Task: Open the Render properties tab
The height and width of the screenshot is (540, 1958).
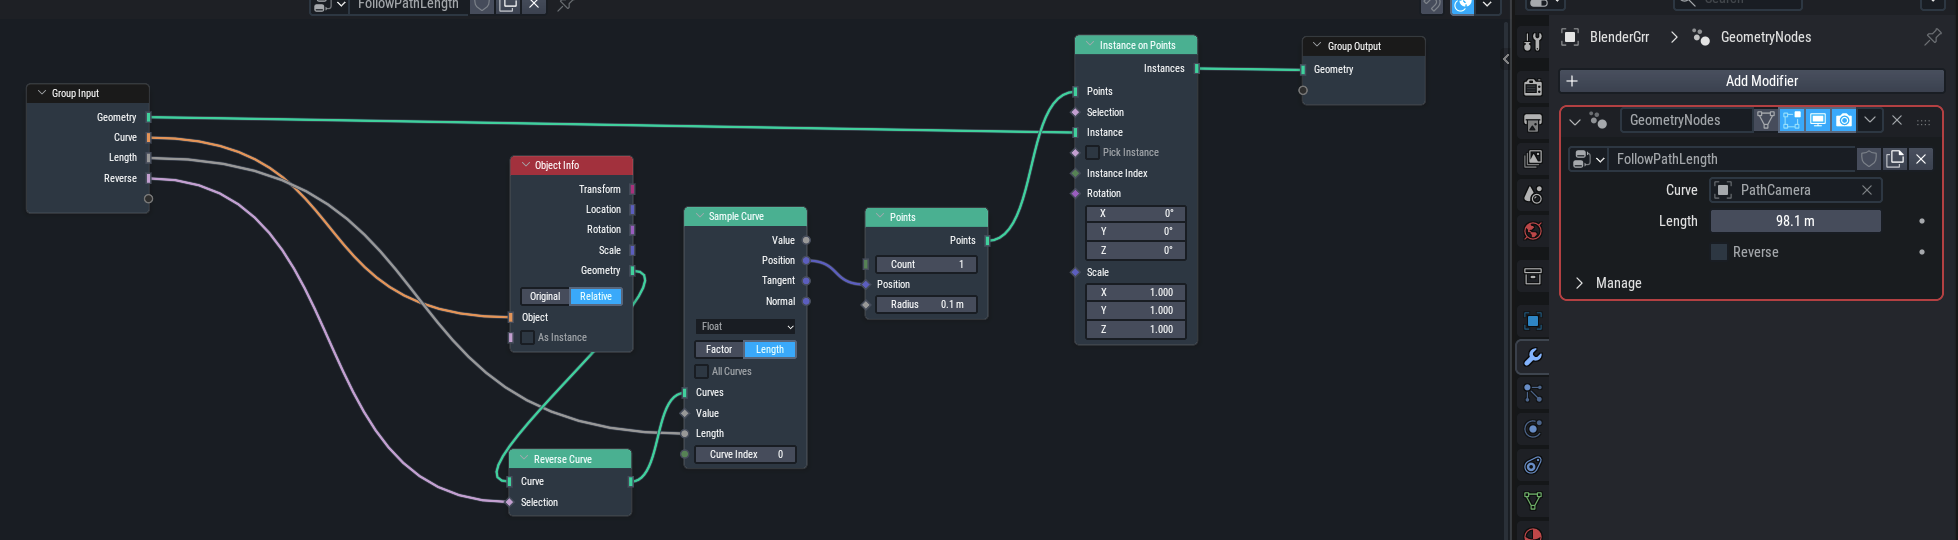Action: coord(1532,87)
